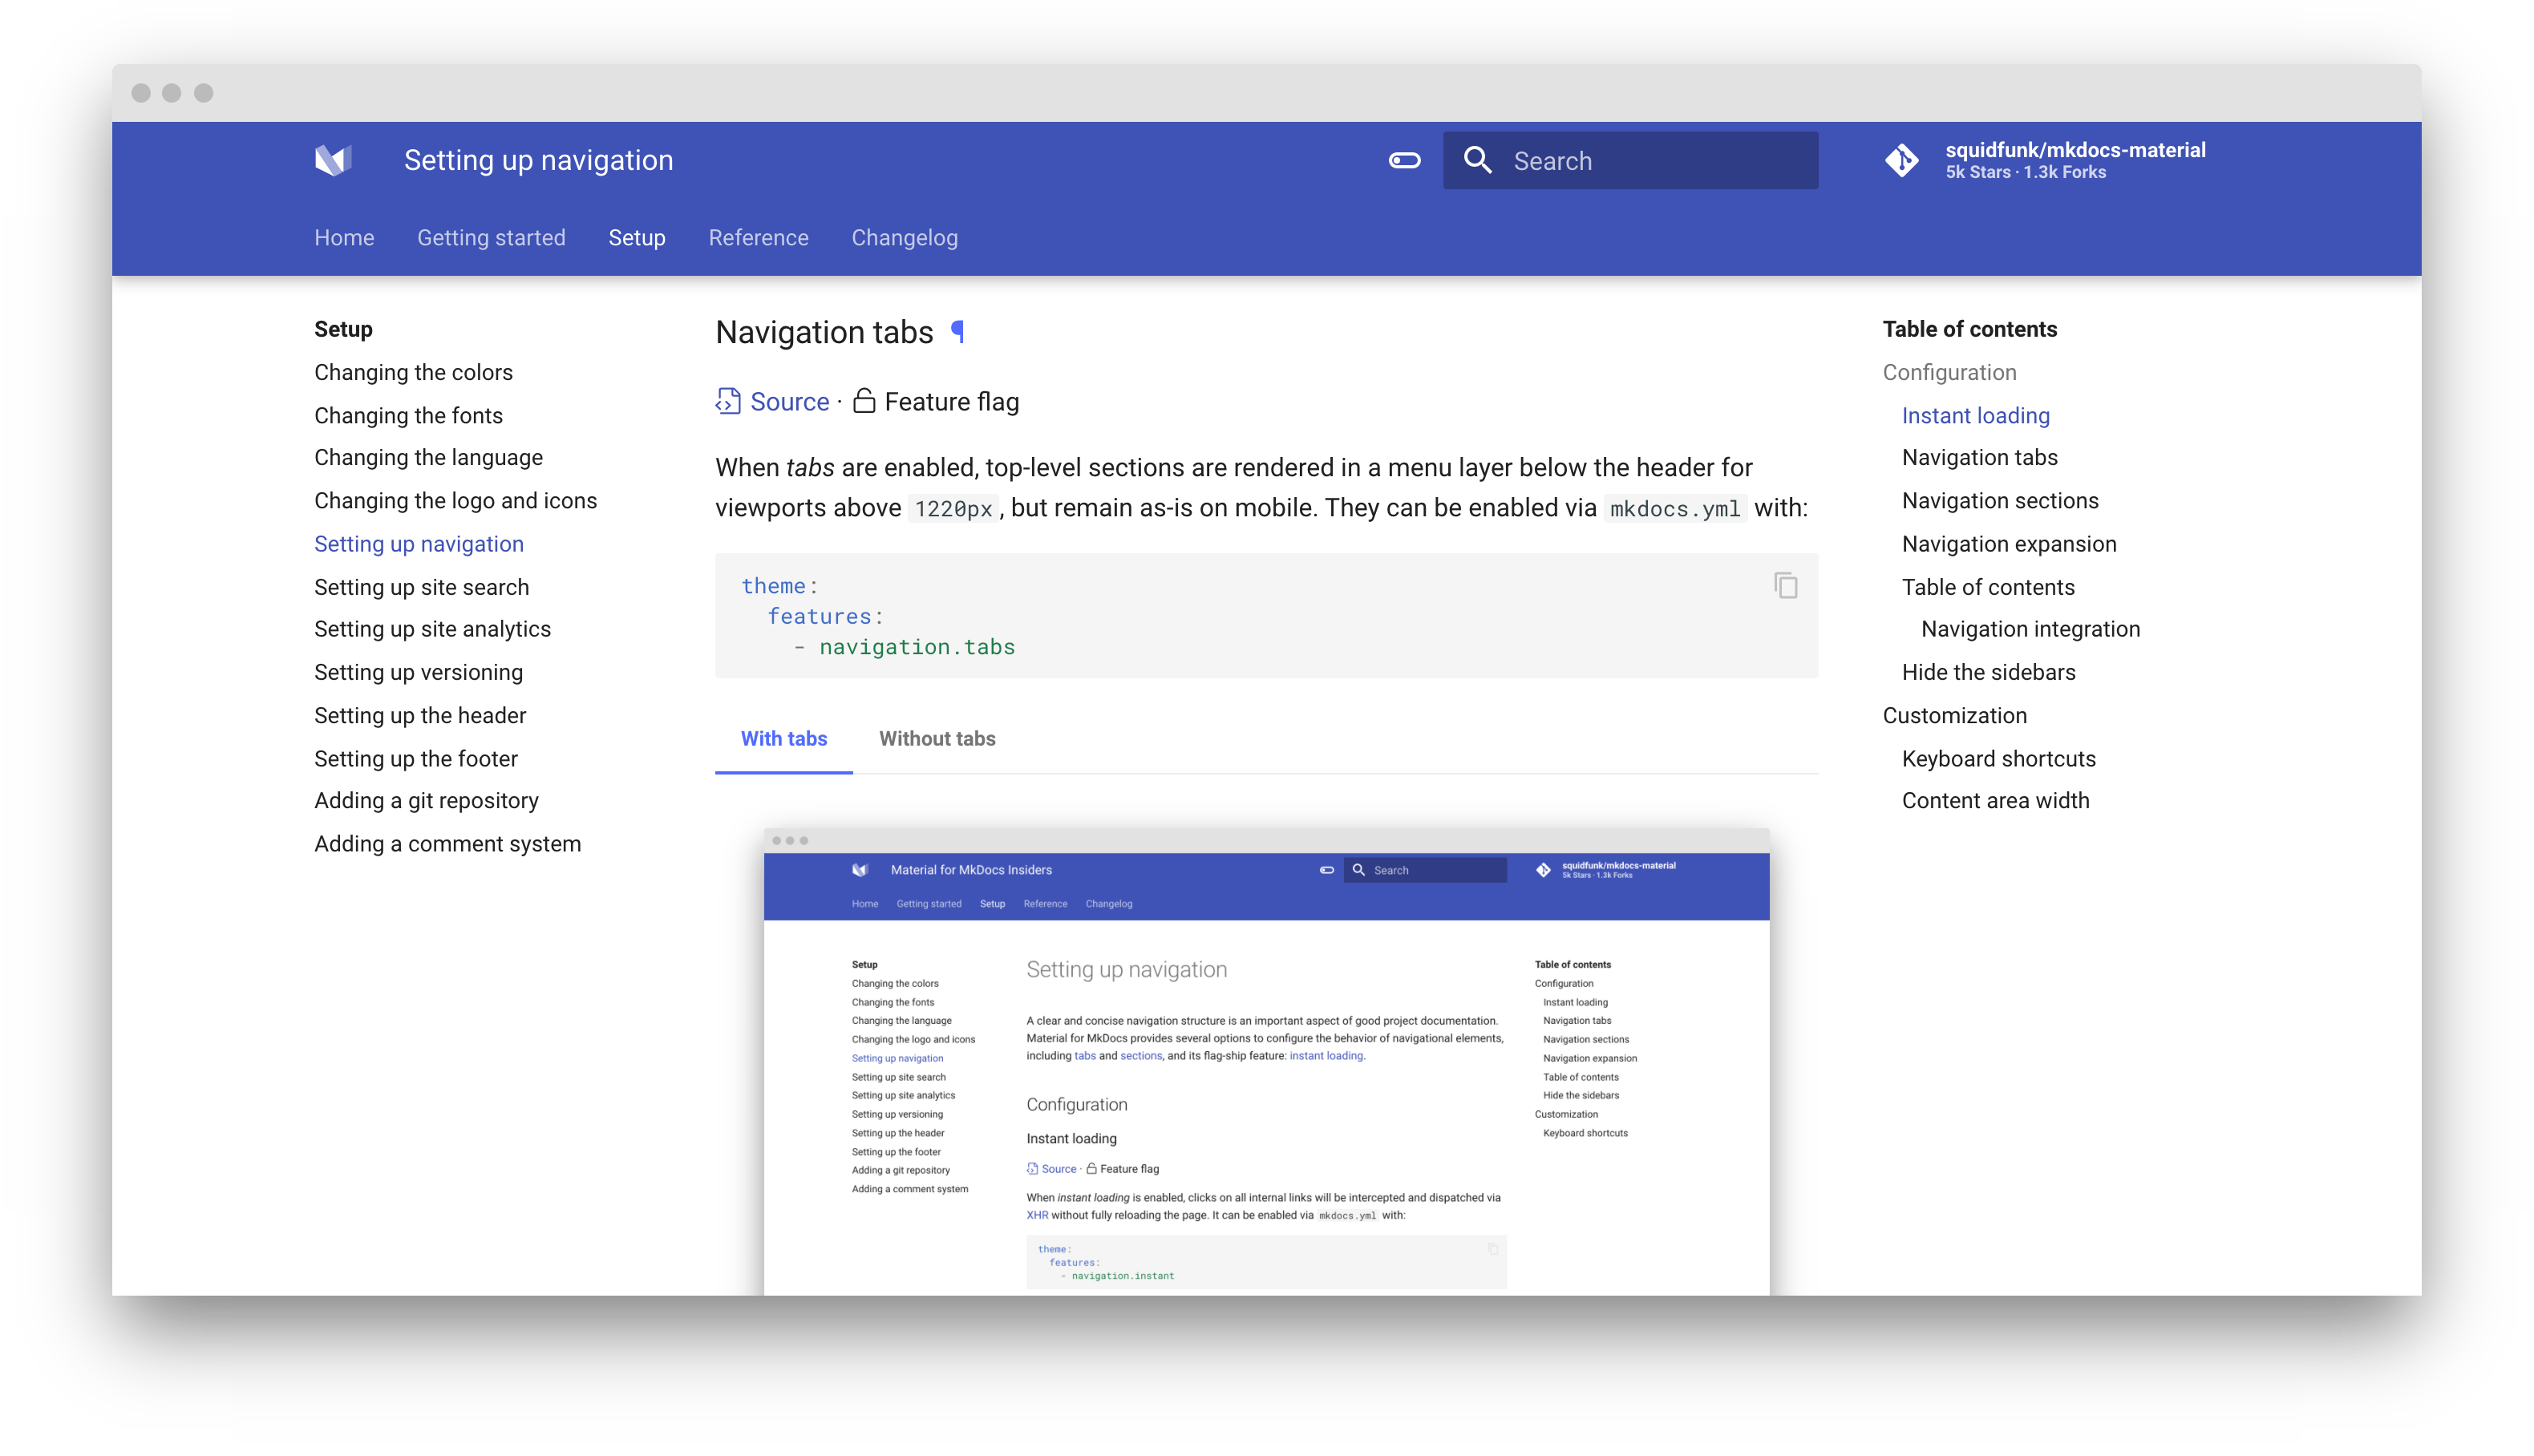The image size is (2534, 1456).
Task: Go to Changing the colors page
Action: pyautogui.click(x=413, y=372)
